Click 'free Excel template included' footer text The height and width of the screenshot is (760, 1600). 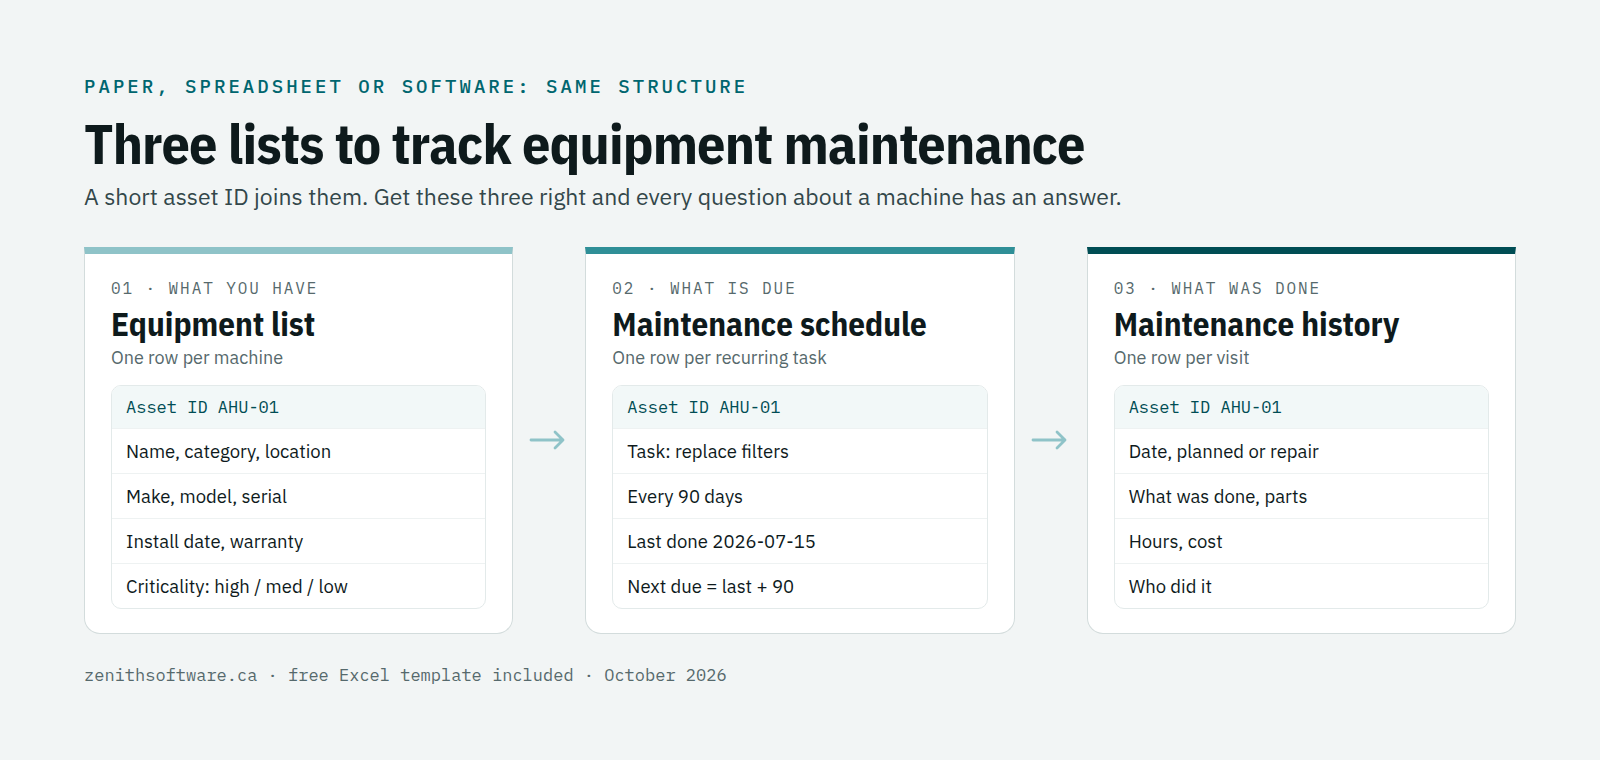click(431, 676)
